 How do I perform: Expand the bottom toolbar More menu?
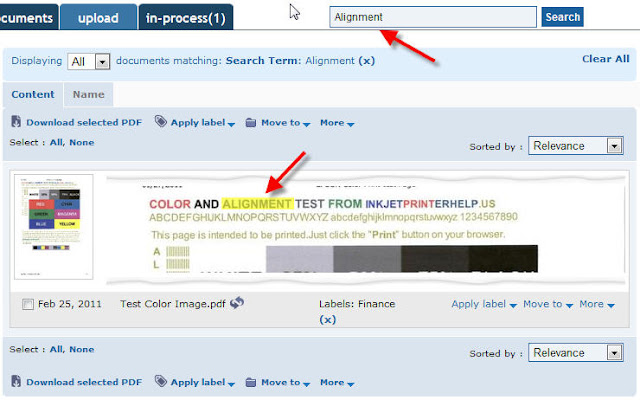[337, 382]
